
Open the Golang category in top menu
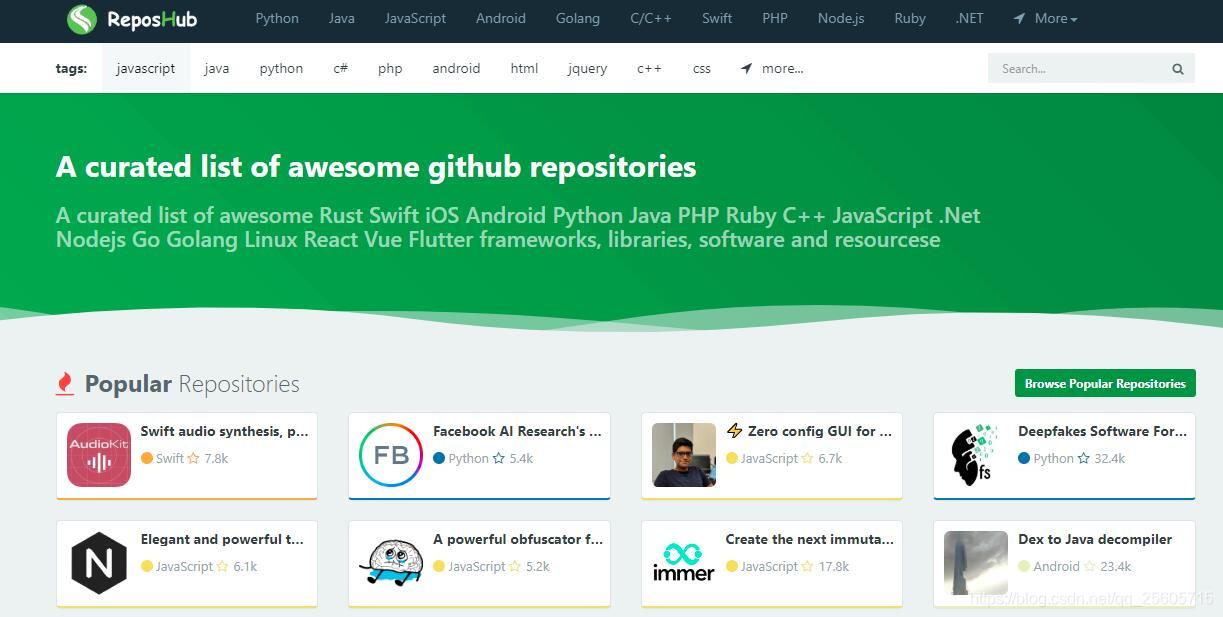578,18
